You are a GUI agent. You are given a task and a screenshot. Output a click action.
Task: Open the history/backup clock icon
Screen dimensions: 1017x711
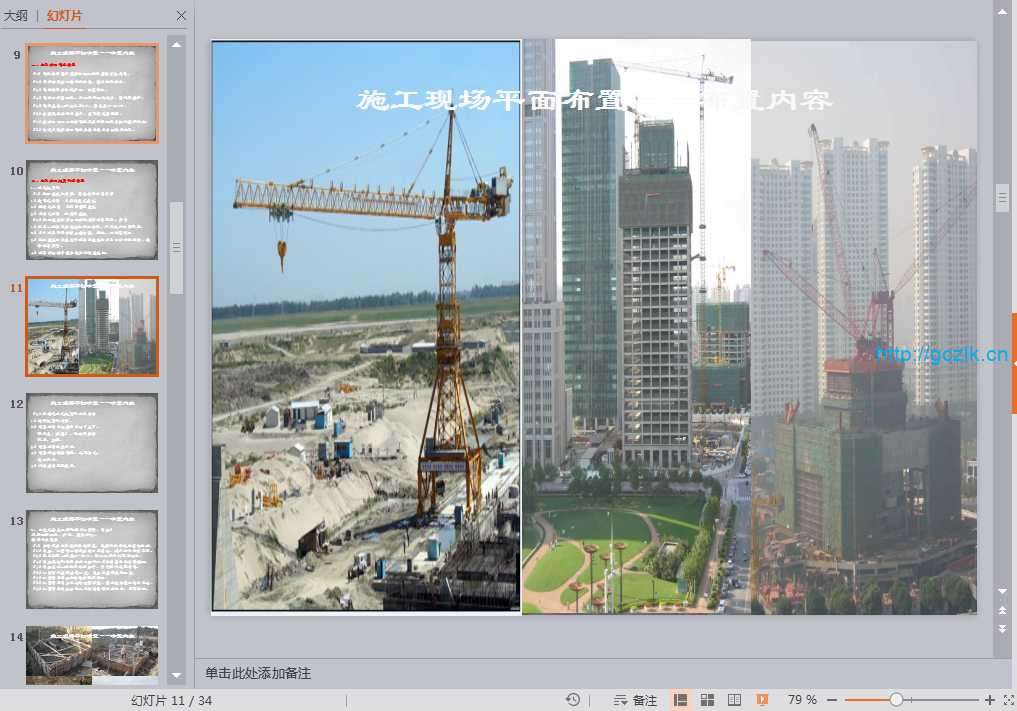point(573,700)
